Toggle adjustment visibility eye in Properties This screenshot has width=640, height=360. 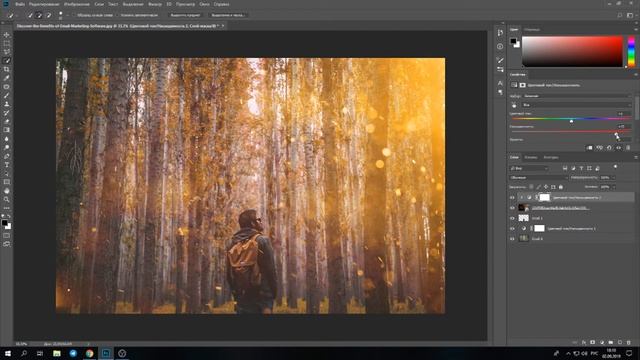pos(619,148)
